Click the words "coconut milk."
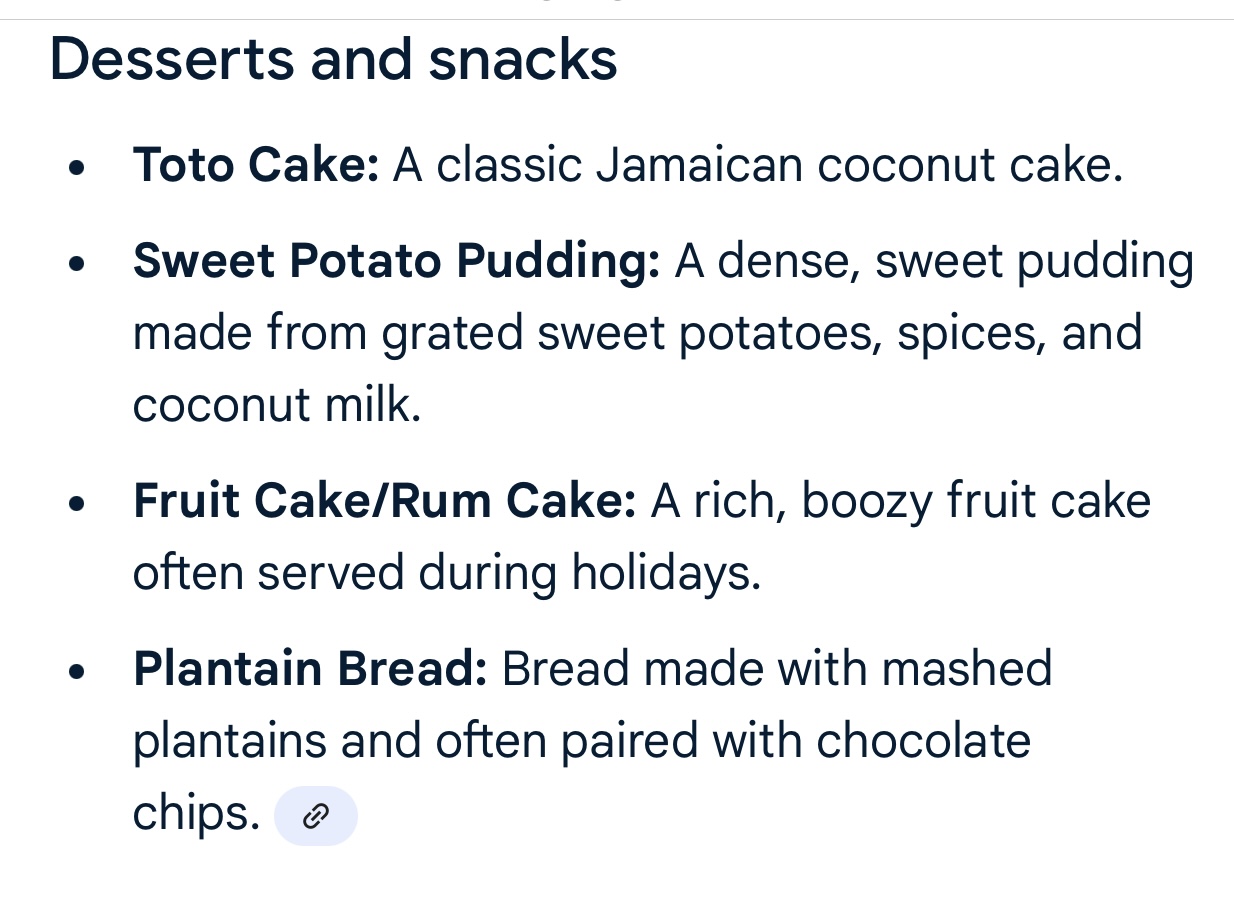 tap(277, 405)
